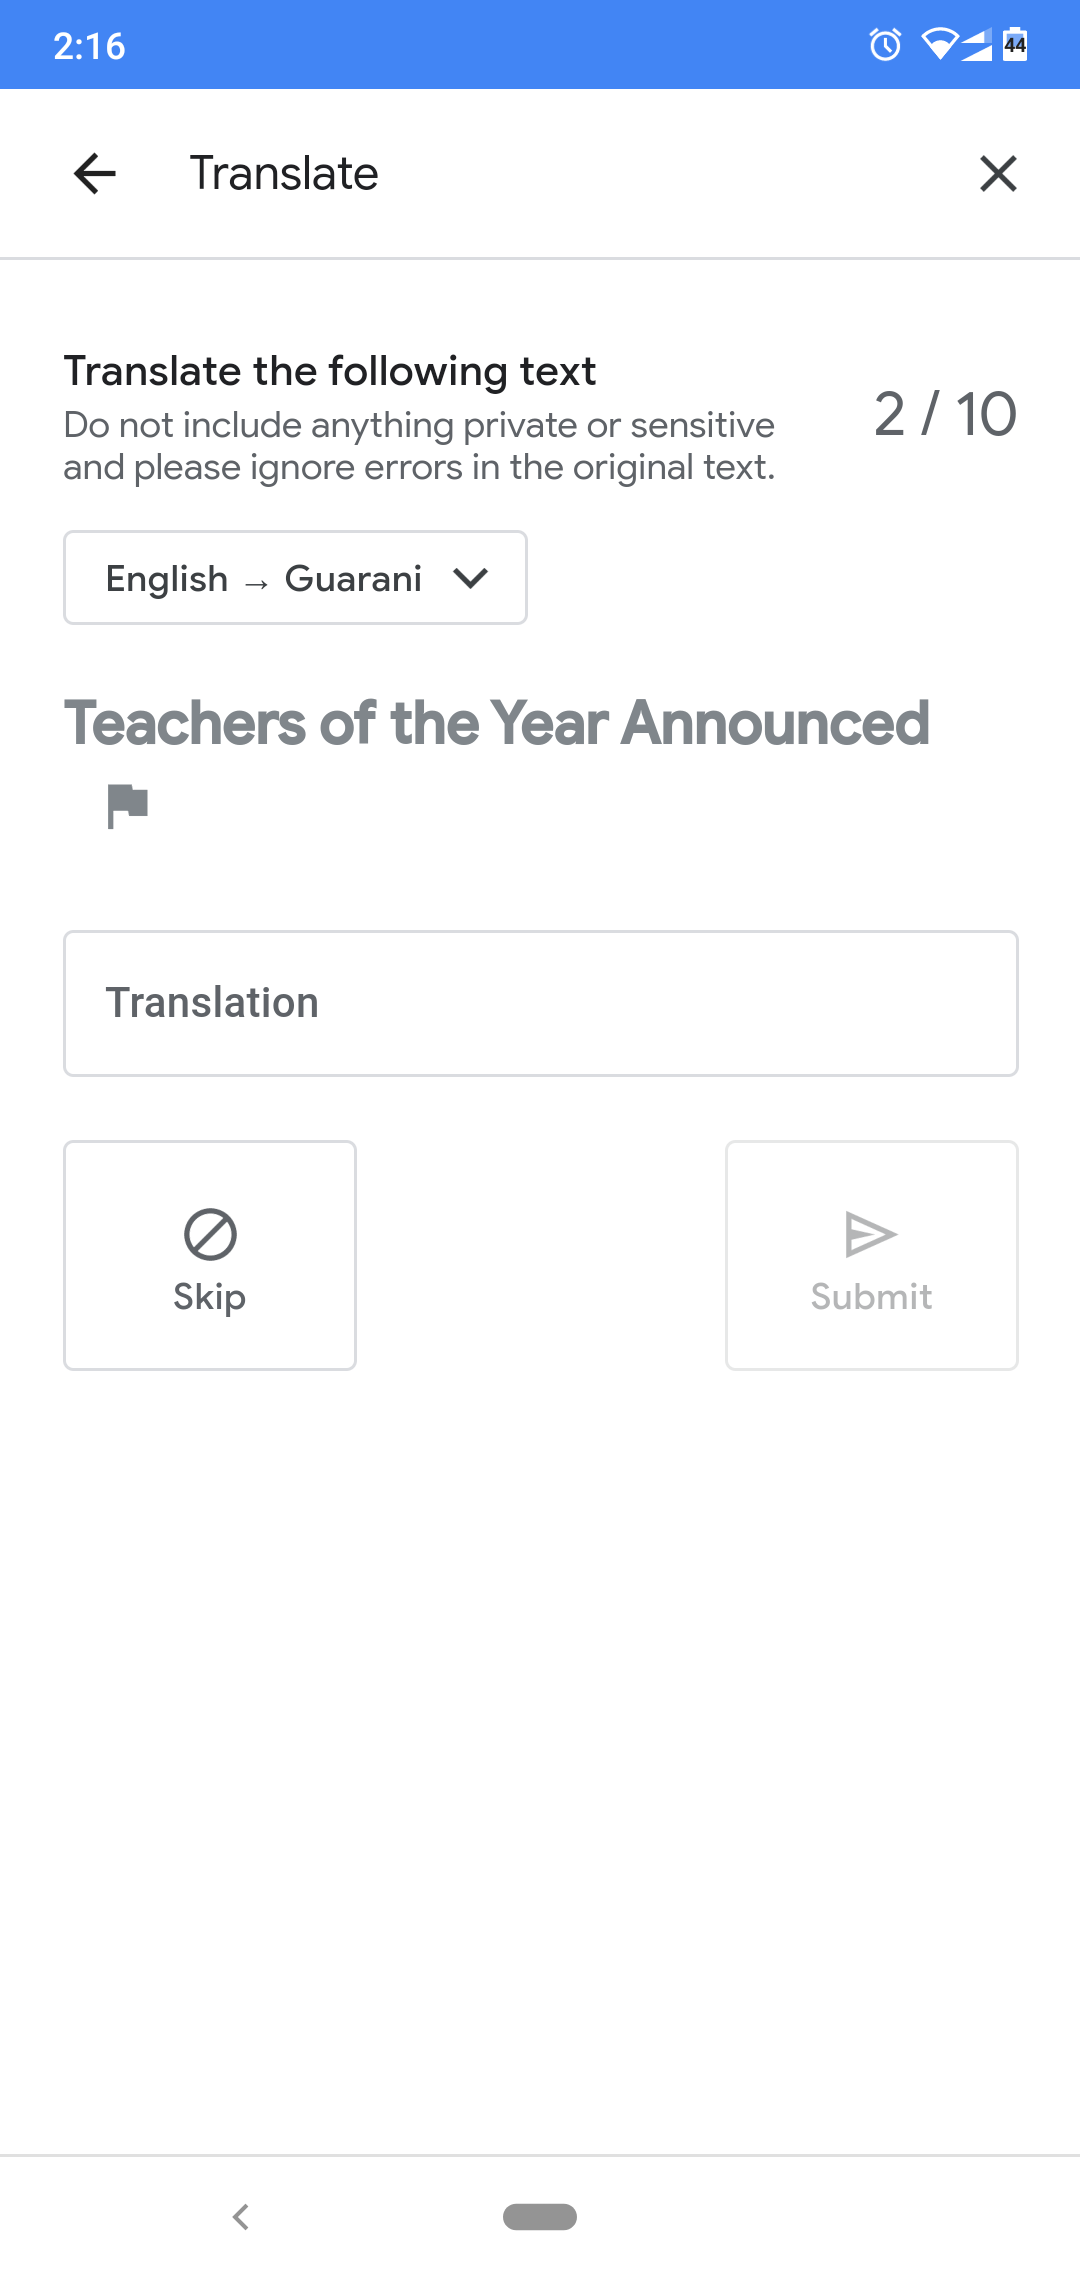The width and height of the screenshot is (1080, 2280).
Task: Tap the circle-slash Skip icon
Action: click(210, 1234)
